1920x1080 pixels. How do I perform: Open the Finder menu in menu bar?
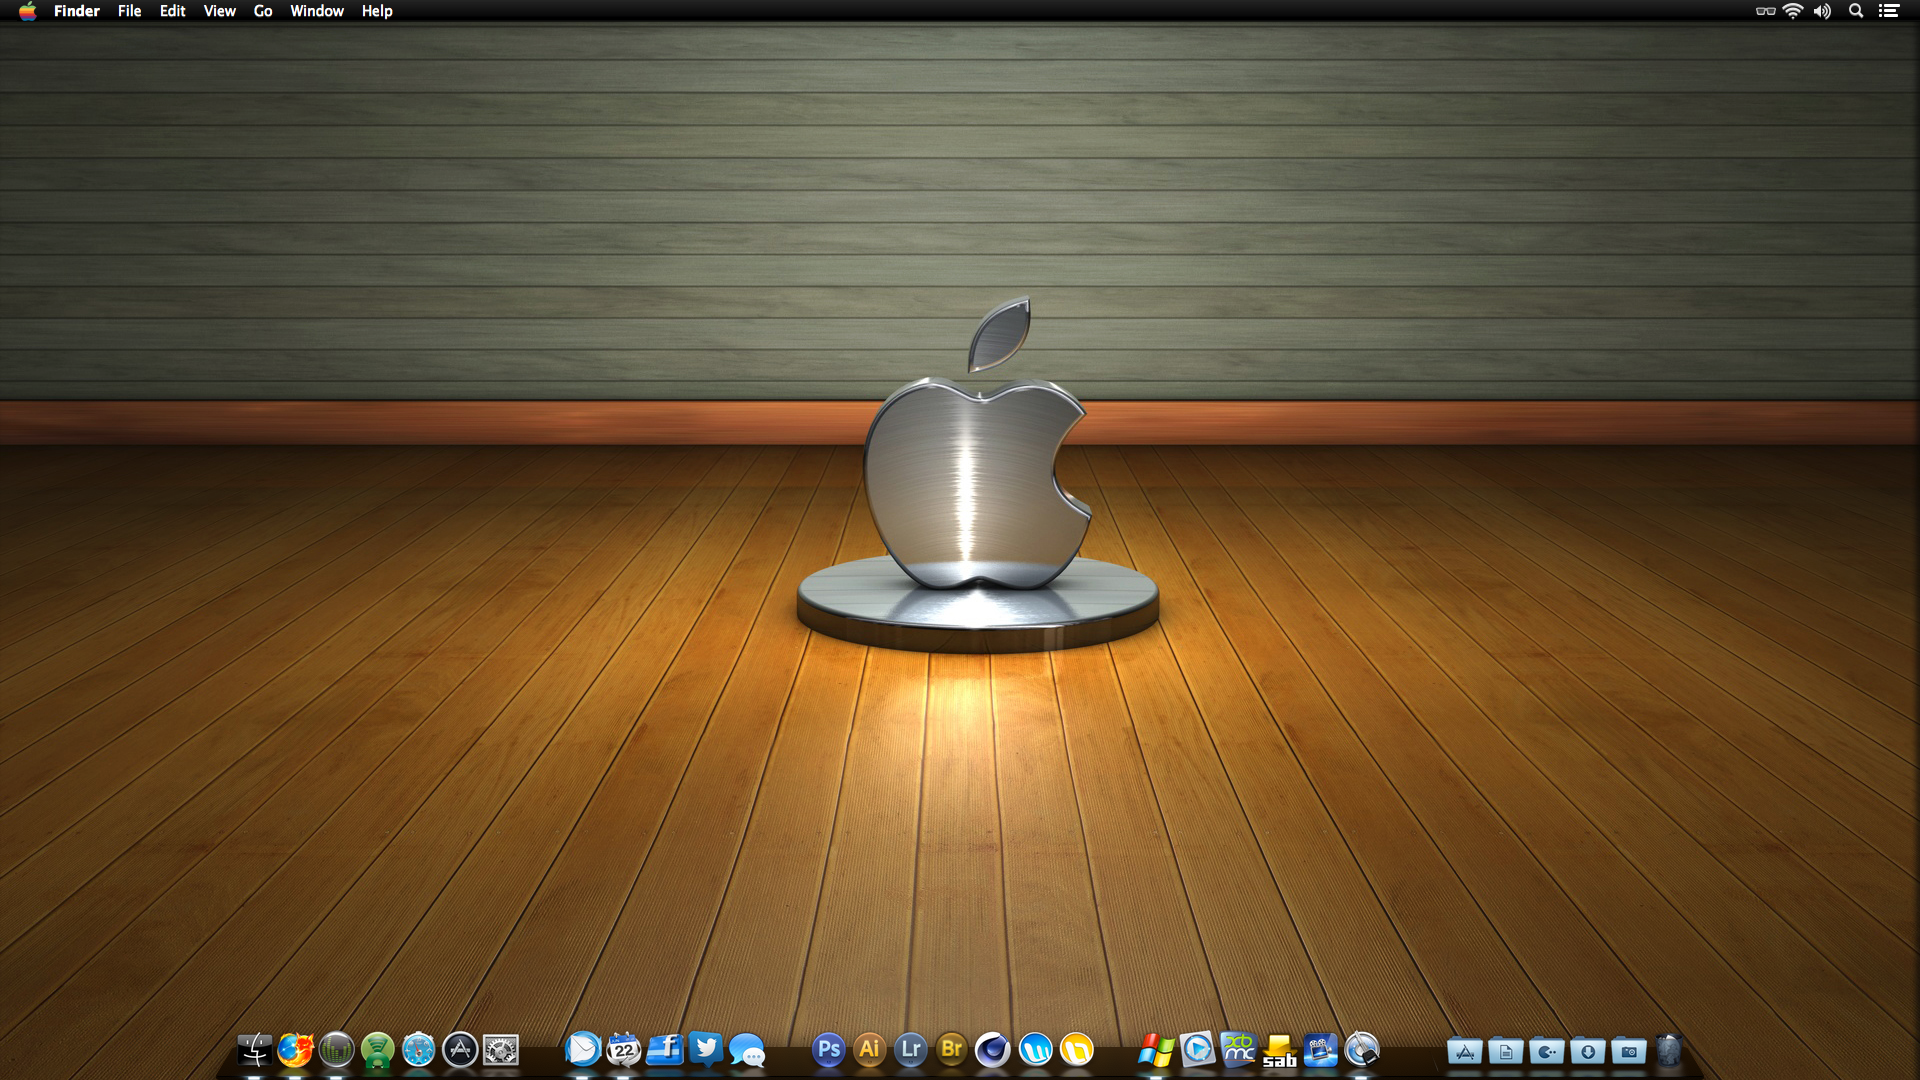point(77,11)
